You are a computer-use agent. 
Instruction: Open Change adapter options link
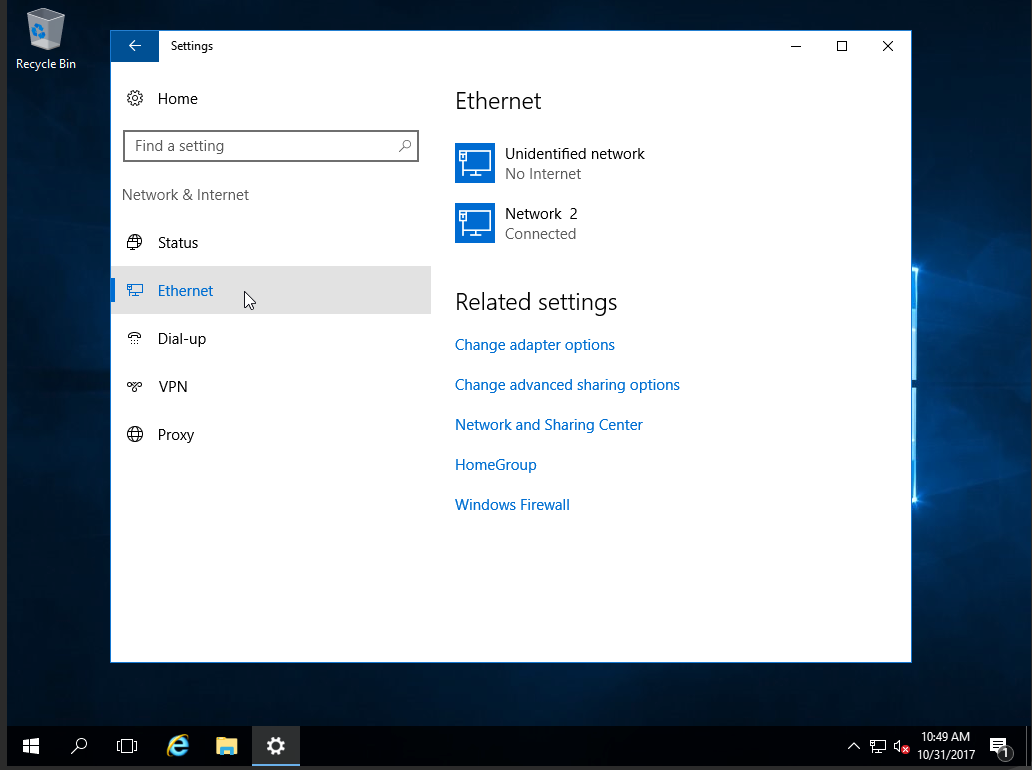click(x=534, y=345)
